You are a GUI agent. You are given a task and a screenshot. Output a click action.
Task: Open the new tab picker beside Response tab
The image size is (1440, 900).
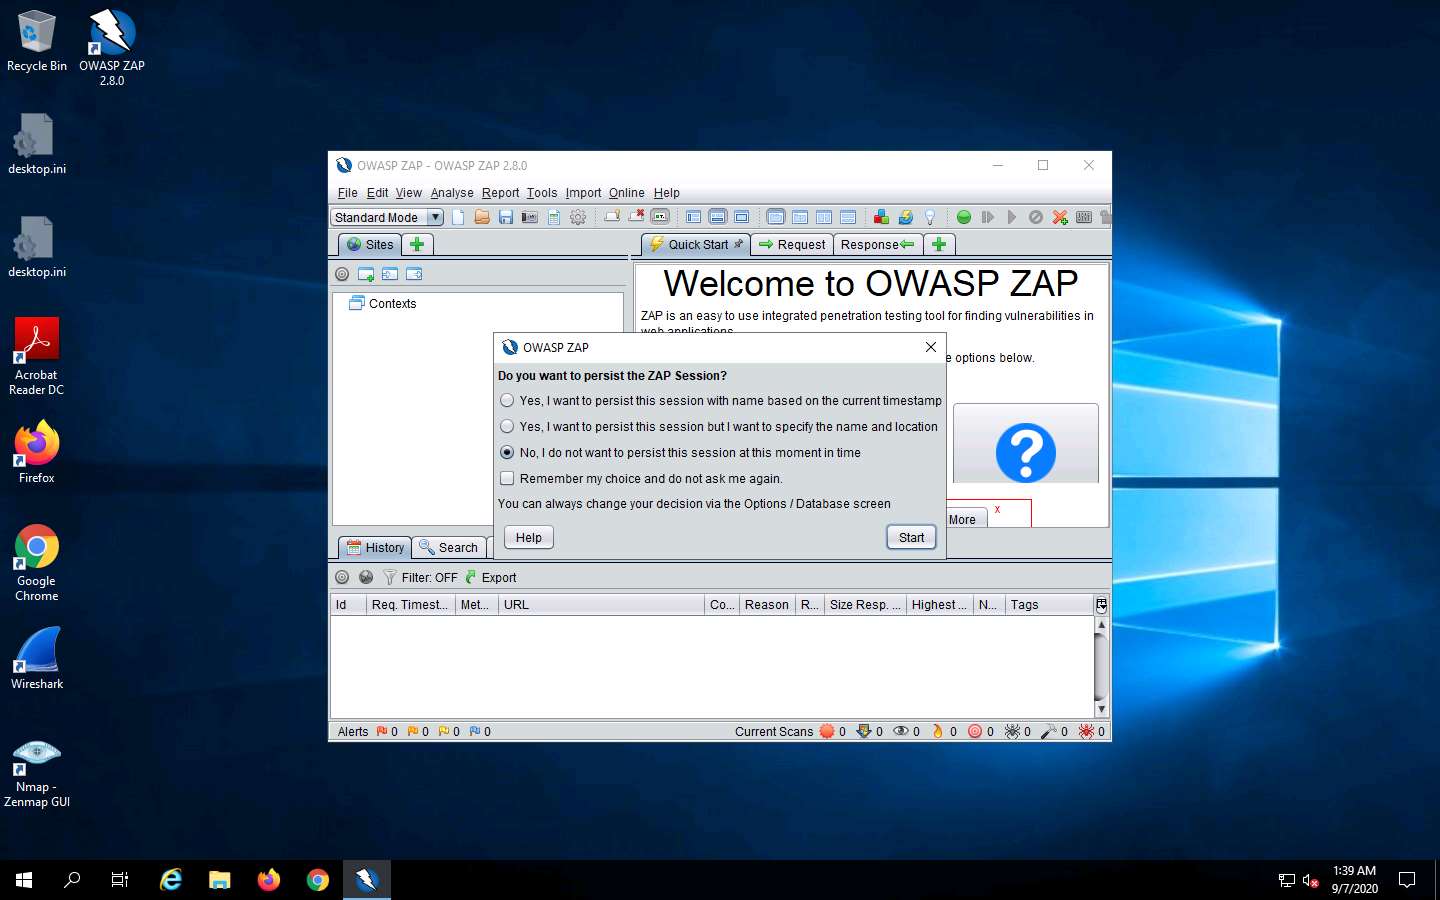(x=938, y=244)
